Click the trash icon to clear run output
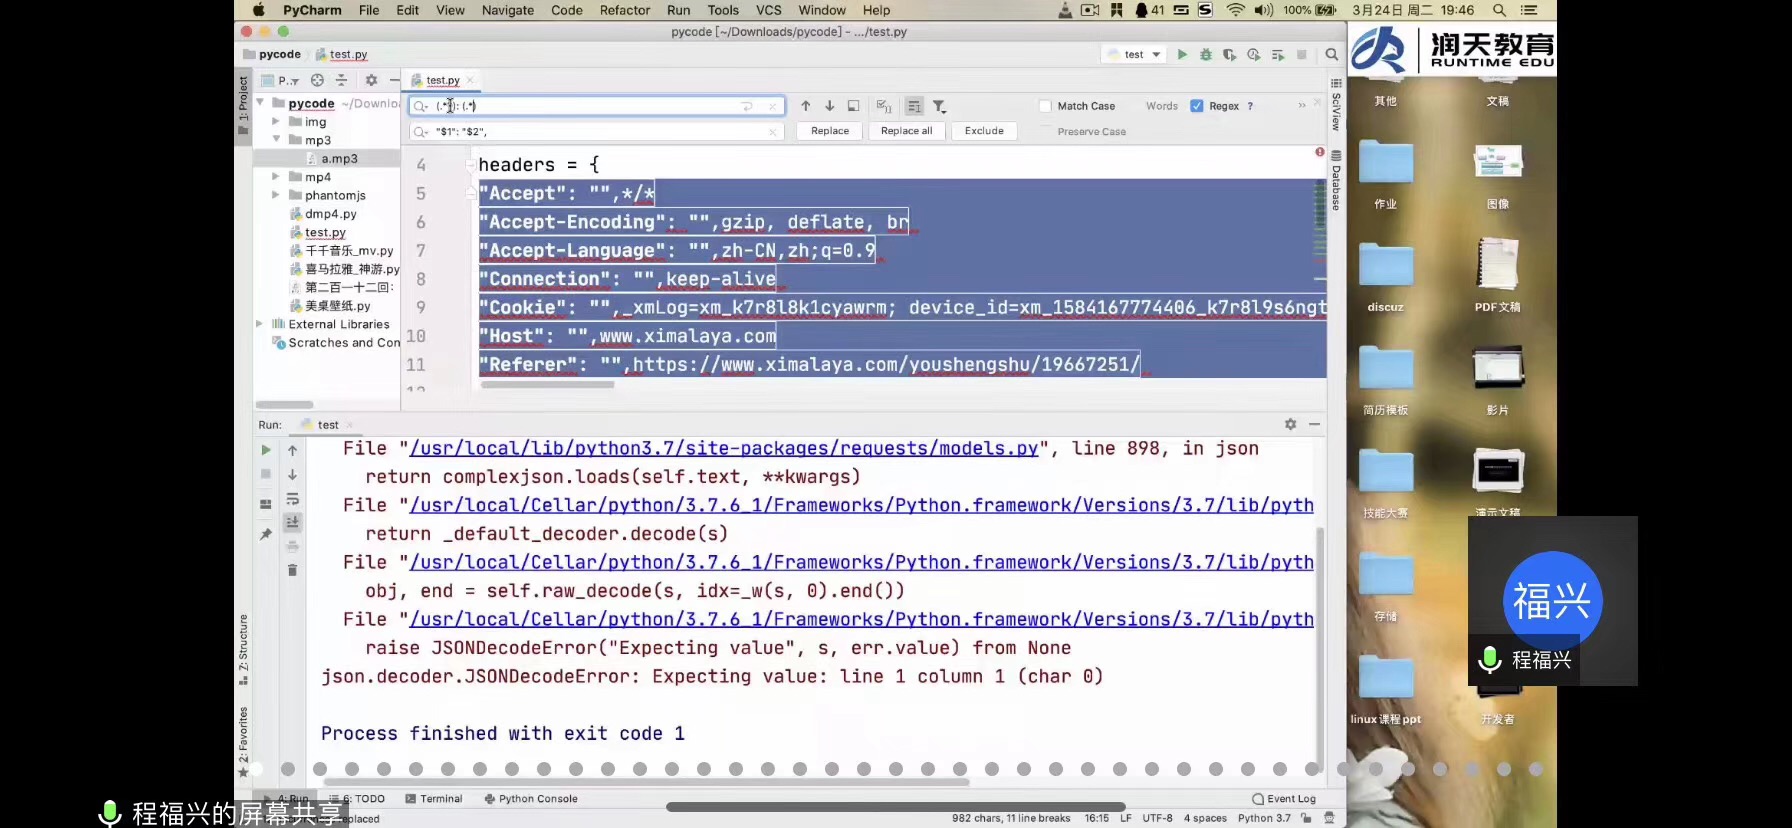Viewport: 1792px width, 828px height. [x=292, y=570]
